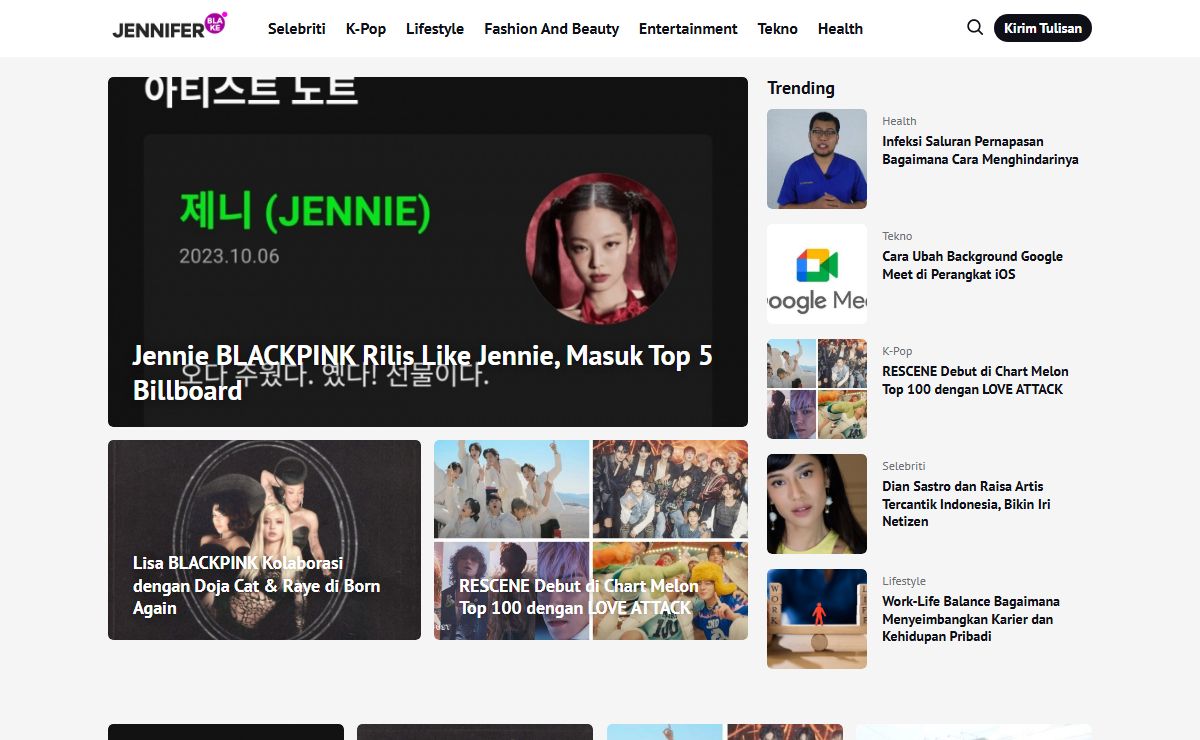Viewport: 1200px width, 740px height.
Task: Click the Selebriti category label in Trending
Action: pyautogui.click(x=904, y=466)
